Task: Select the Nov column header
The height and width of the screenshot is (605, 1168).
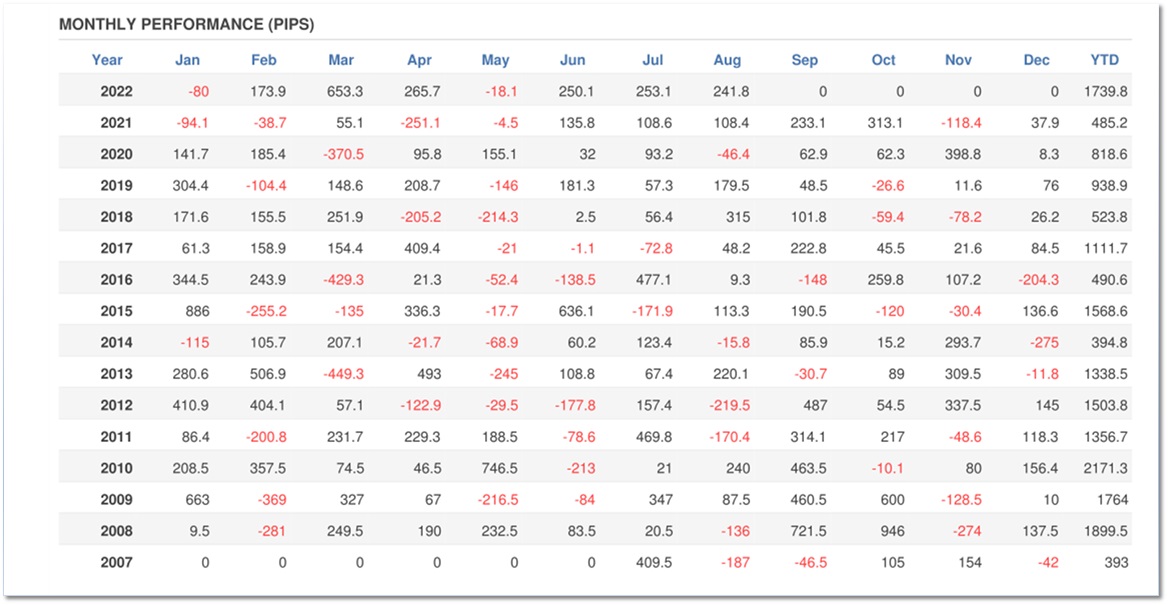Action: point(958,60)
